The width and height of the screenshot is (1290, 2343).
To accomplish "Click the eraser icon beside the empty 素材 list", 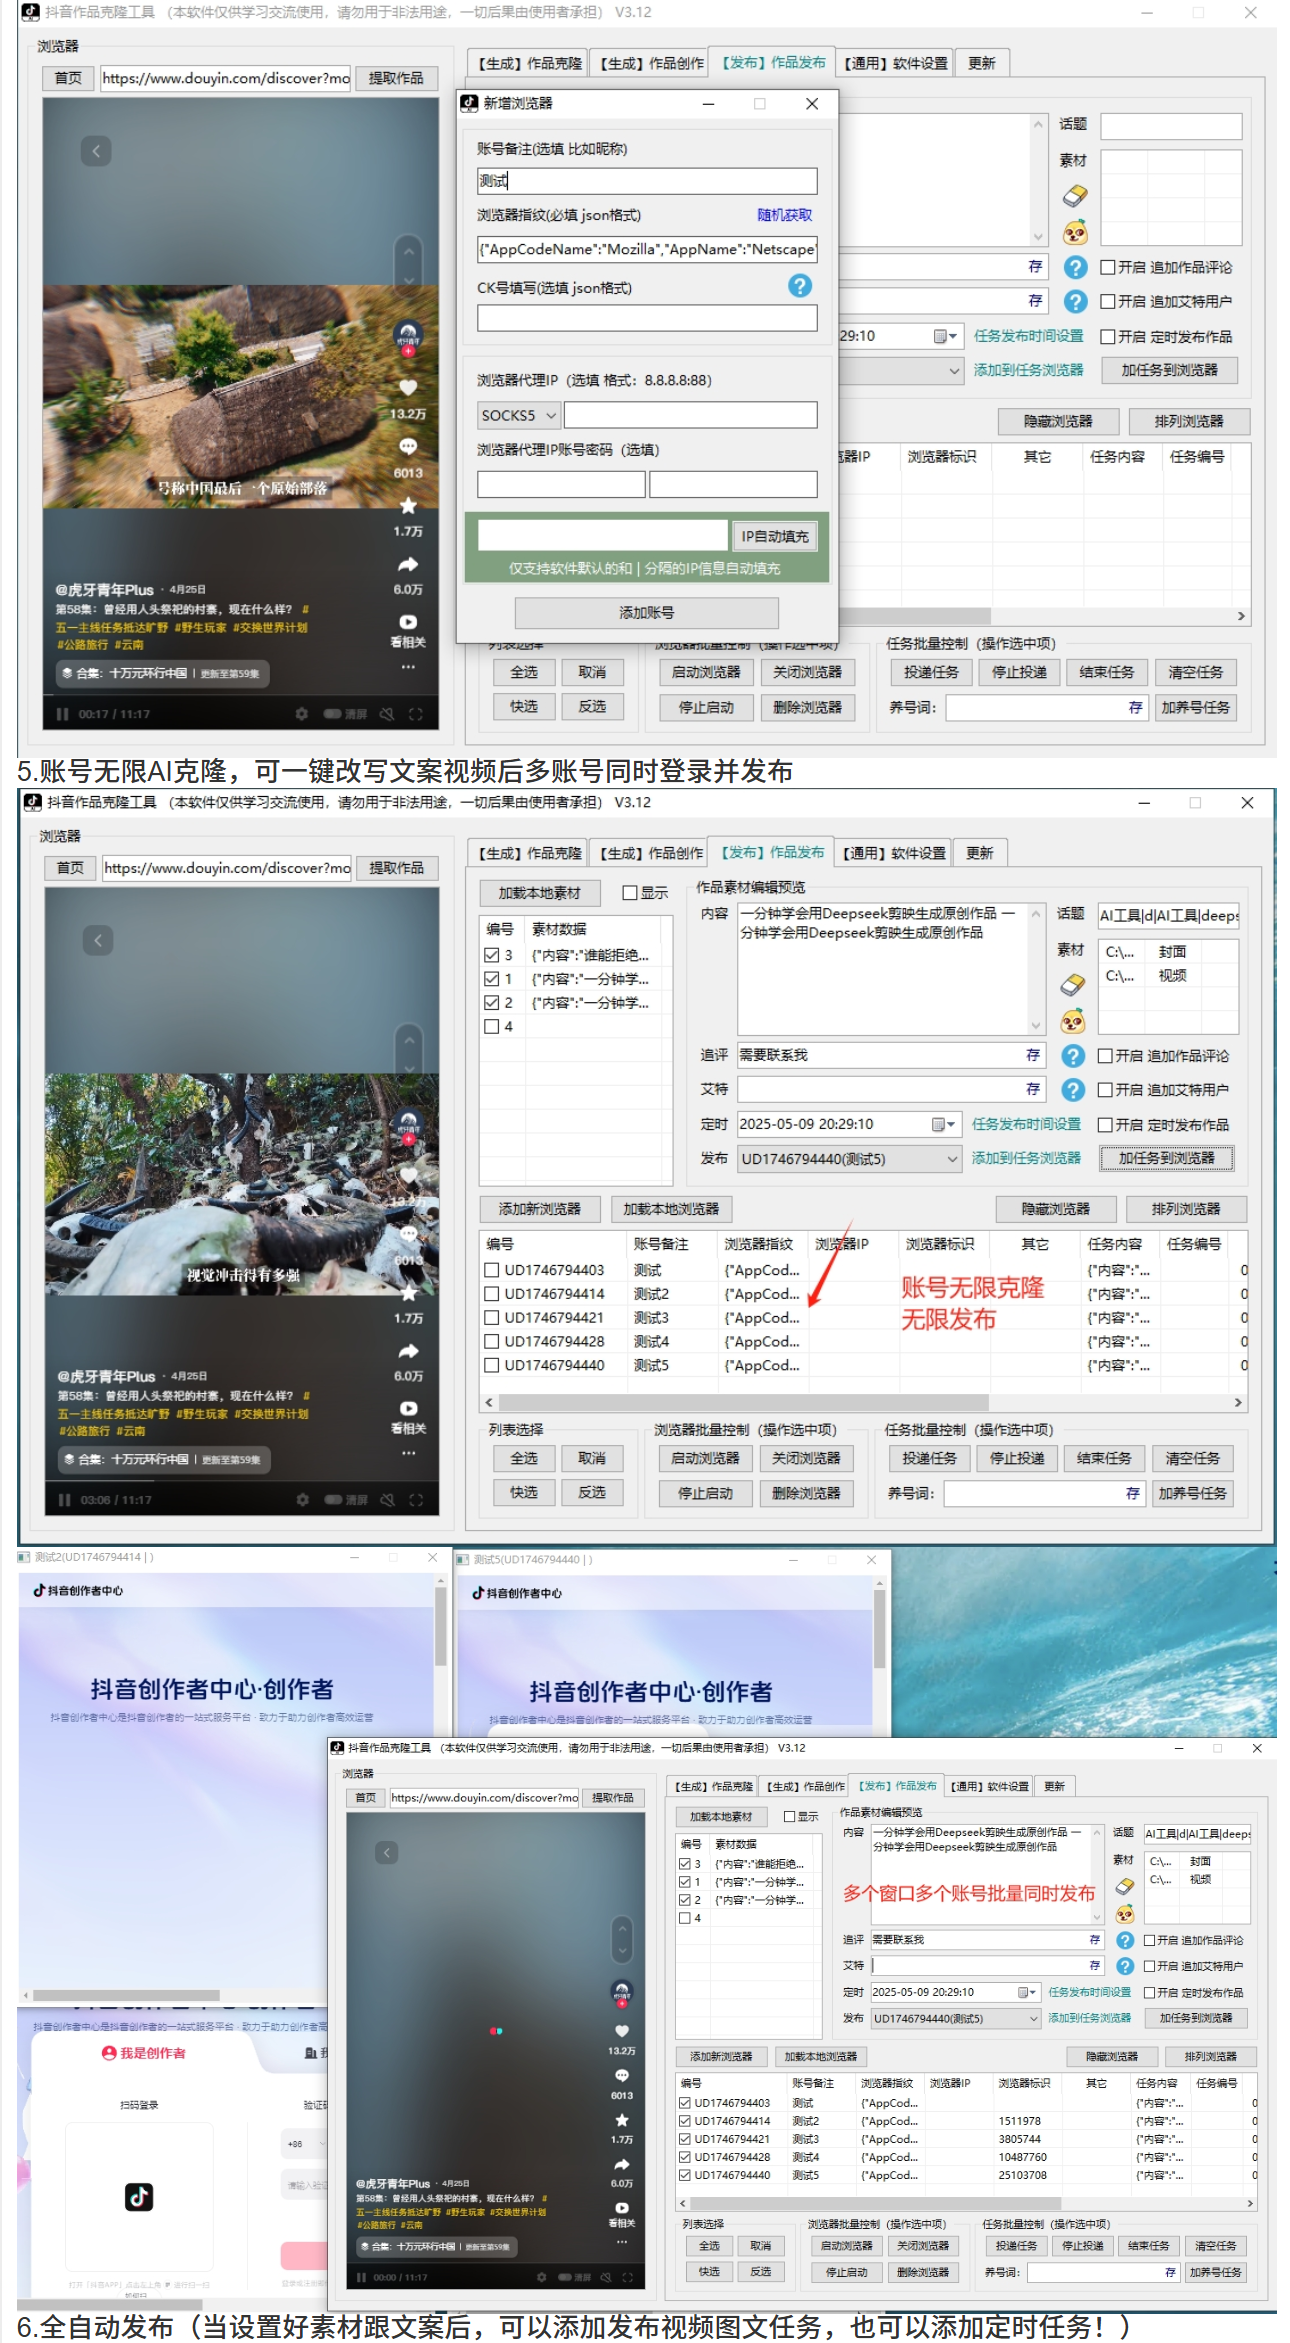I will 1075,195.
